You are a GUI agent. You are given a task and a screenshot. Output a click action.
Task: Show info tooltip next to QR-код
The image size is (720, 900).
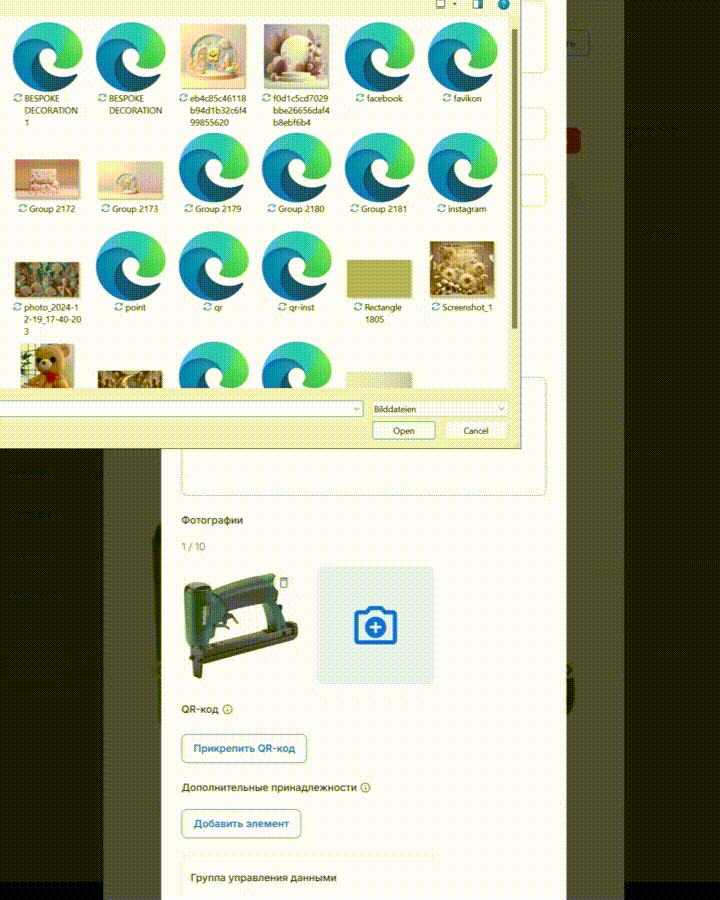(x=227, y=709)
